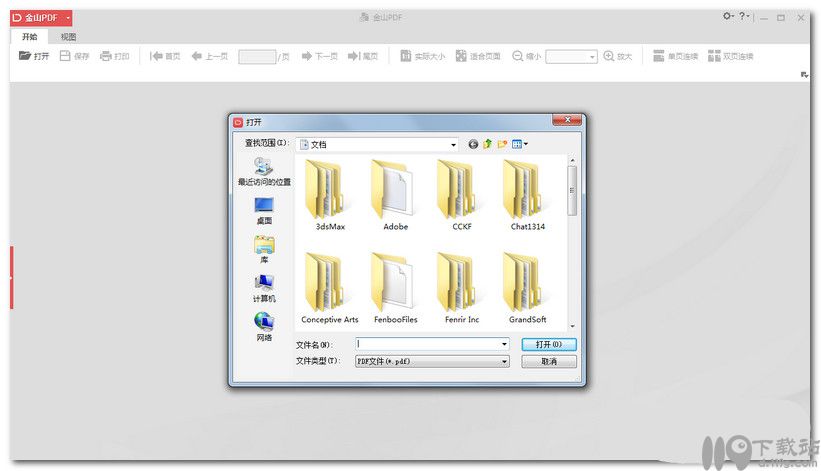Select the CCKF folder
The image size is (821, 471).
(462, 196)
